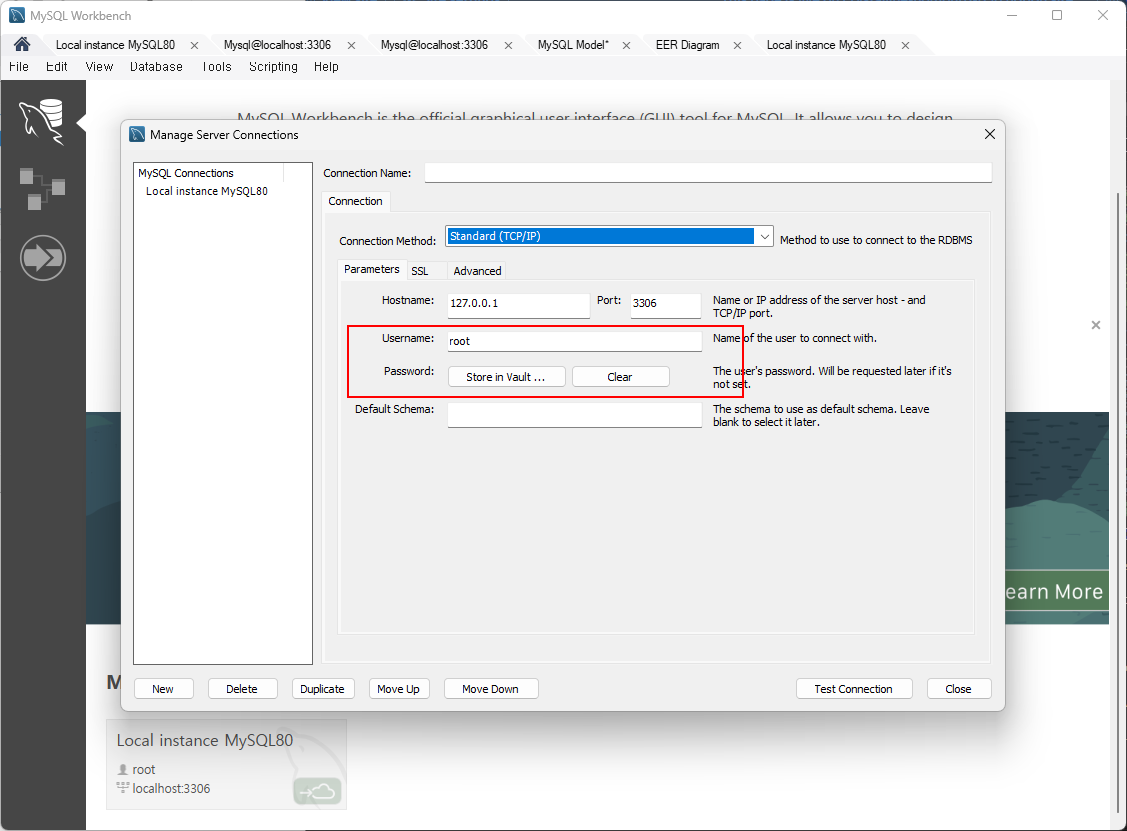Screen dimensions: 1127x831
Task: Select the SSL tab
Action: point(420,271)
